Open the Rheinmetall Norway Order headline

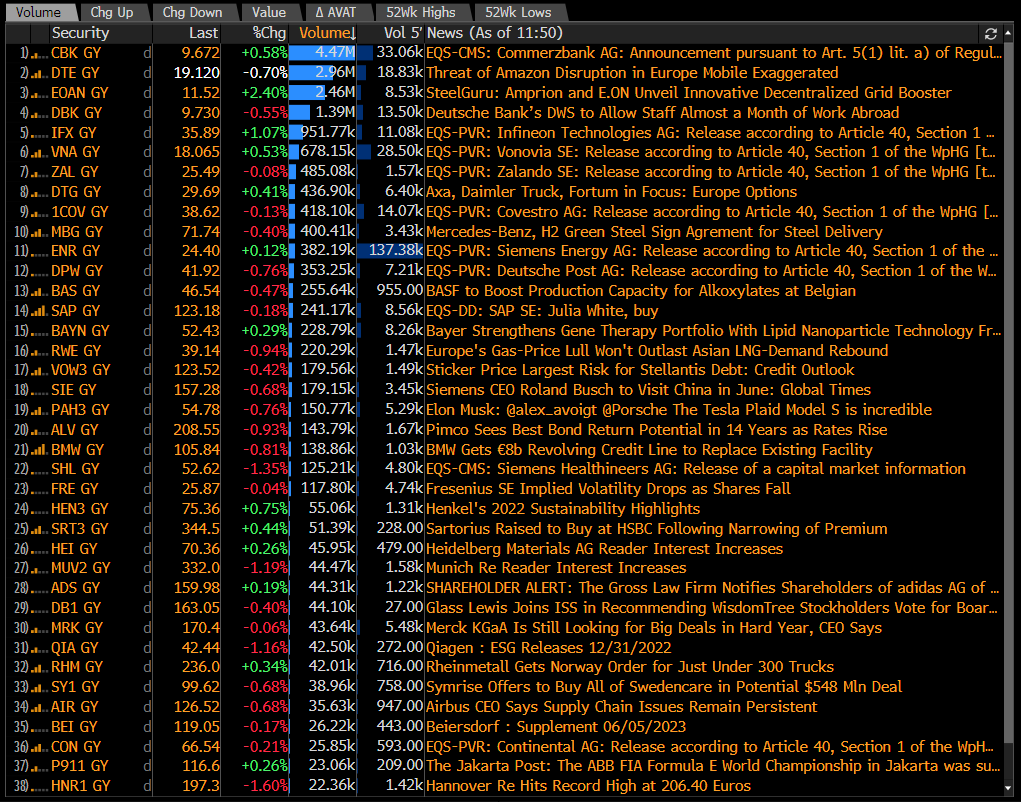click(630, 667)
